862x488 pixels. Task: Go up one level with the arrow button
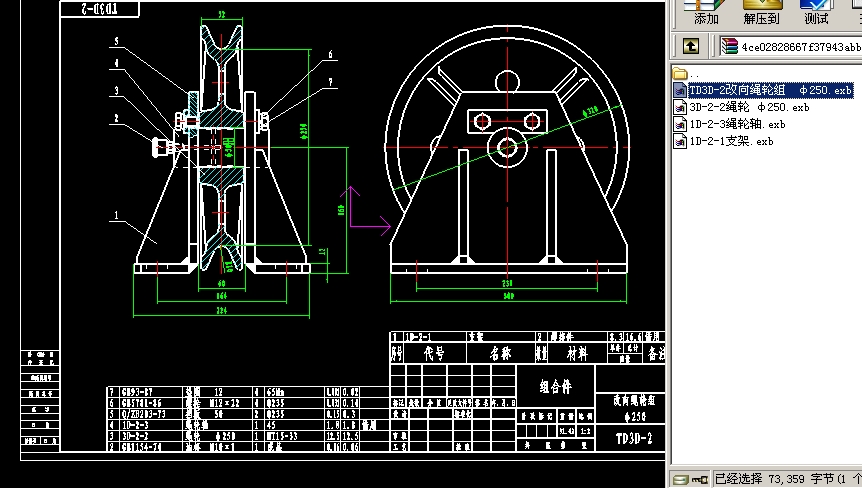(x=690, y=46)
